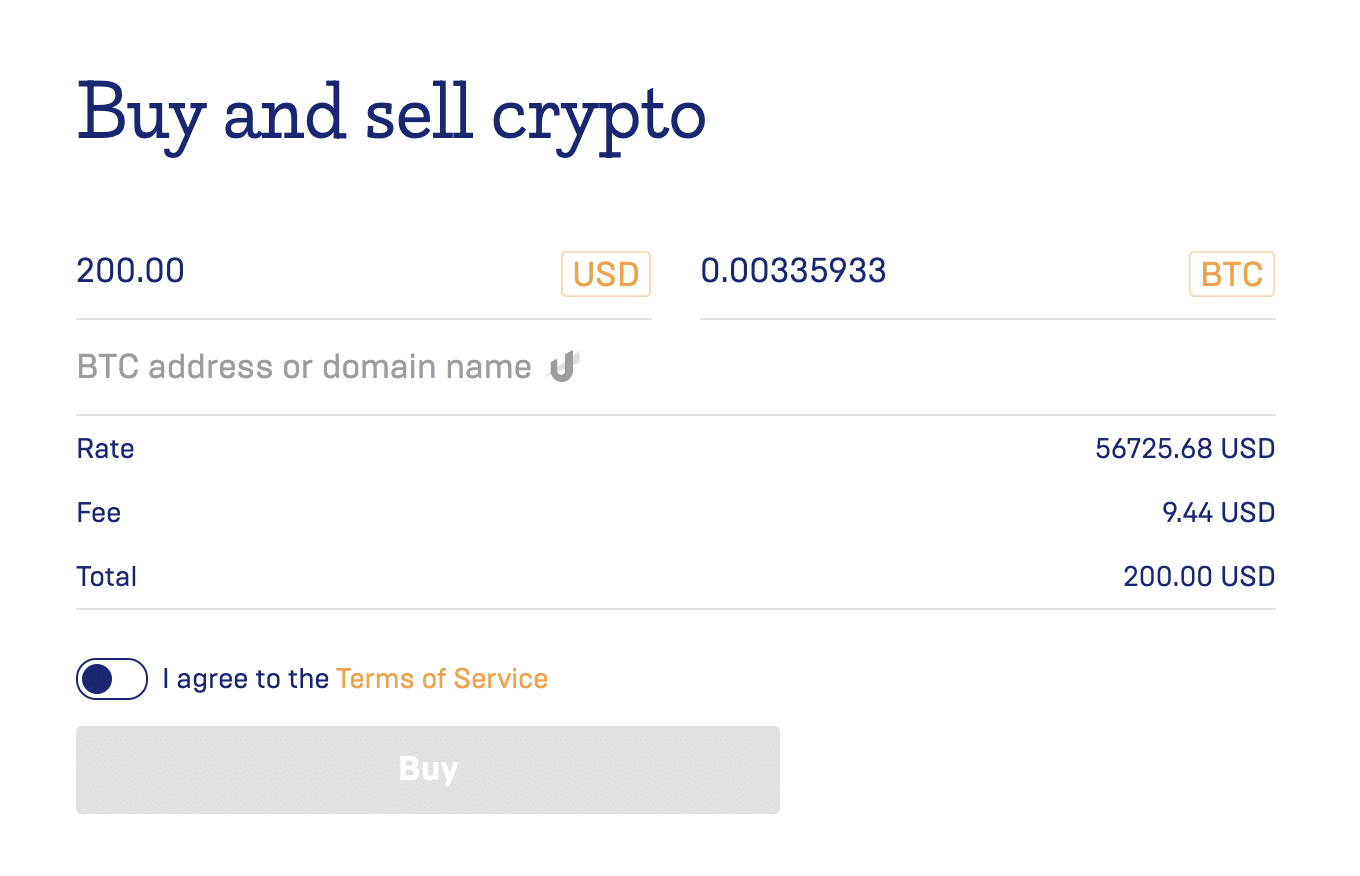Screen dimensions: 1360x876
Task: Click the word 'Buy' in the page heading
Action: (x=141, y=116)
